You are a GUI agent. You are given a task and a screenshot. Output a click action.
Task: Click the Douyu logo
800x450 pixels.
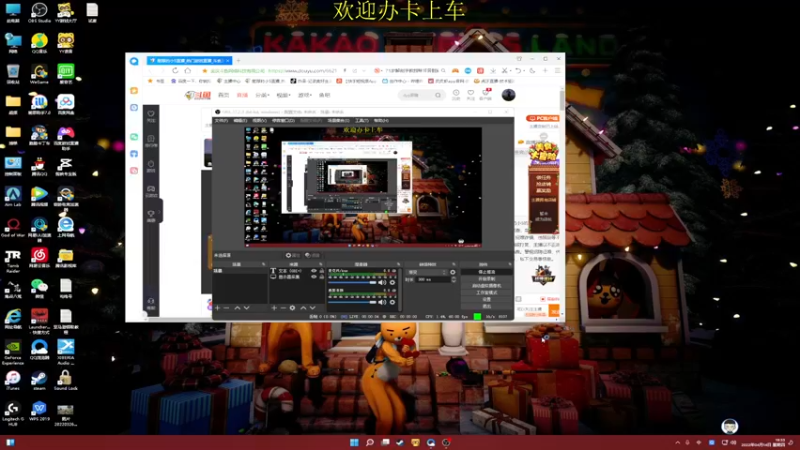coord(197,95)
